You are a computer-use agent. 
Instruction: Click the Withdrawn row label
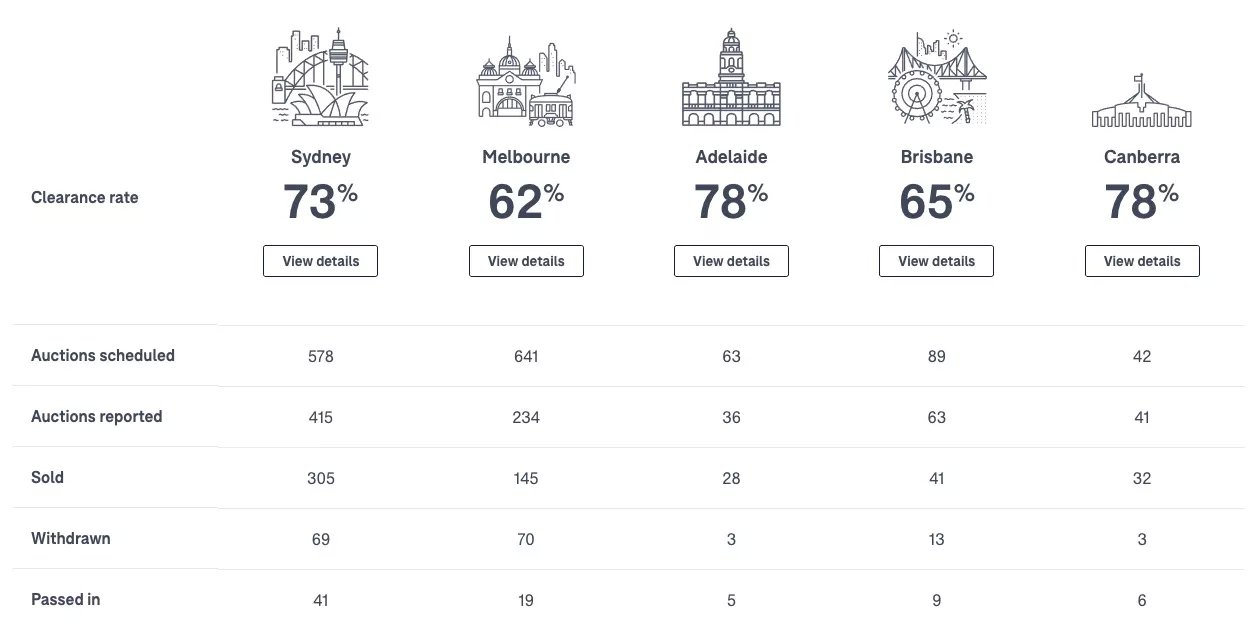coord(71,538)
